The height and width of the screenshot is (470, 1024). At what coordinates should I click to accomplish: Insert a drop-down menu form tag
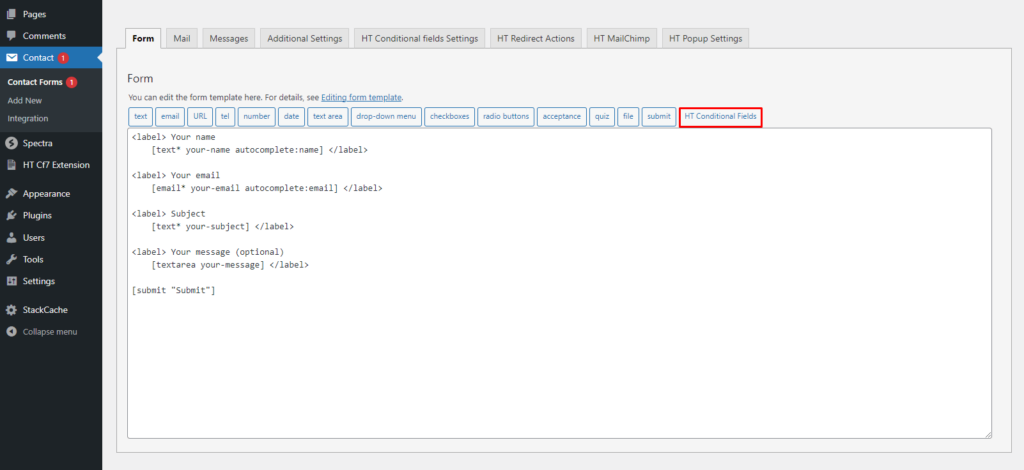coord(385,116)
